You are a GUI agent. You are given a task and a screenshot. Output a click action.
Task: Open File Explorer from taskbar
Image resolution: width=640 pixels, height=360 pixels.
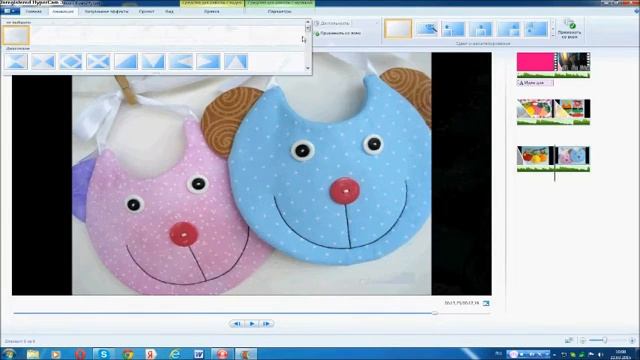tap(33, 354)
